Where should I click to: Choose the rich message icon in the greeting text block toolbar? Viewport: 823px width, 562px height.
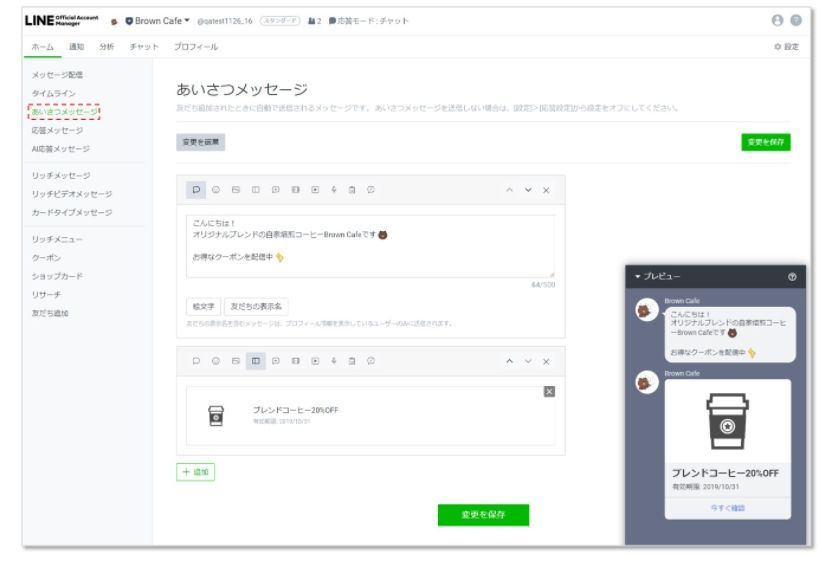pyautogui.click(x=276, y=190)
